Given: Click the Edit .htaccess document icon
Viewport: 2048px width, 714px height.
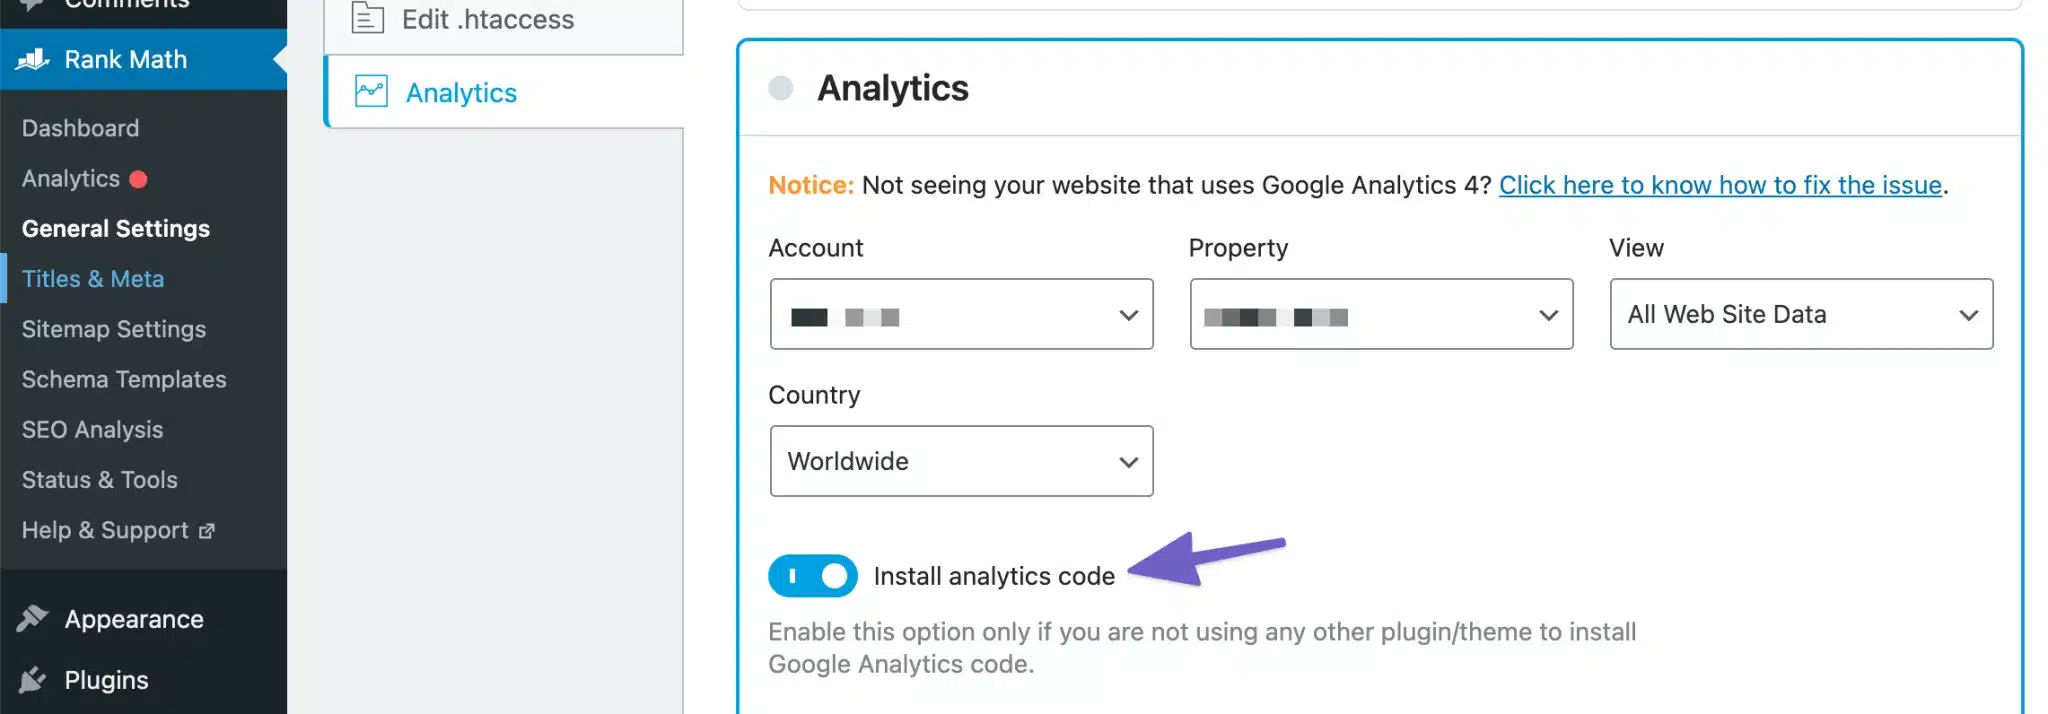Looking at the screenshot, I should (368, 18).
